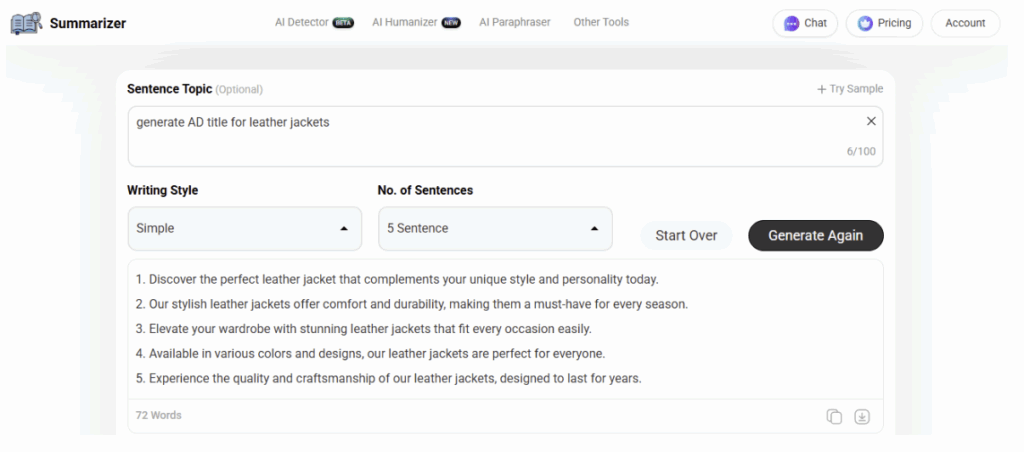Clear the topic with X icon
Viewport: 1024px width, 452px height.
[x=871, y=121]
